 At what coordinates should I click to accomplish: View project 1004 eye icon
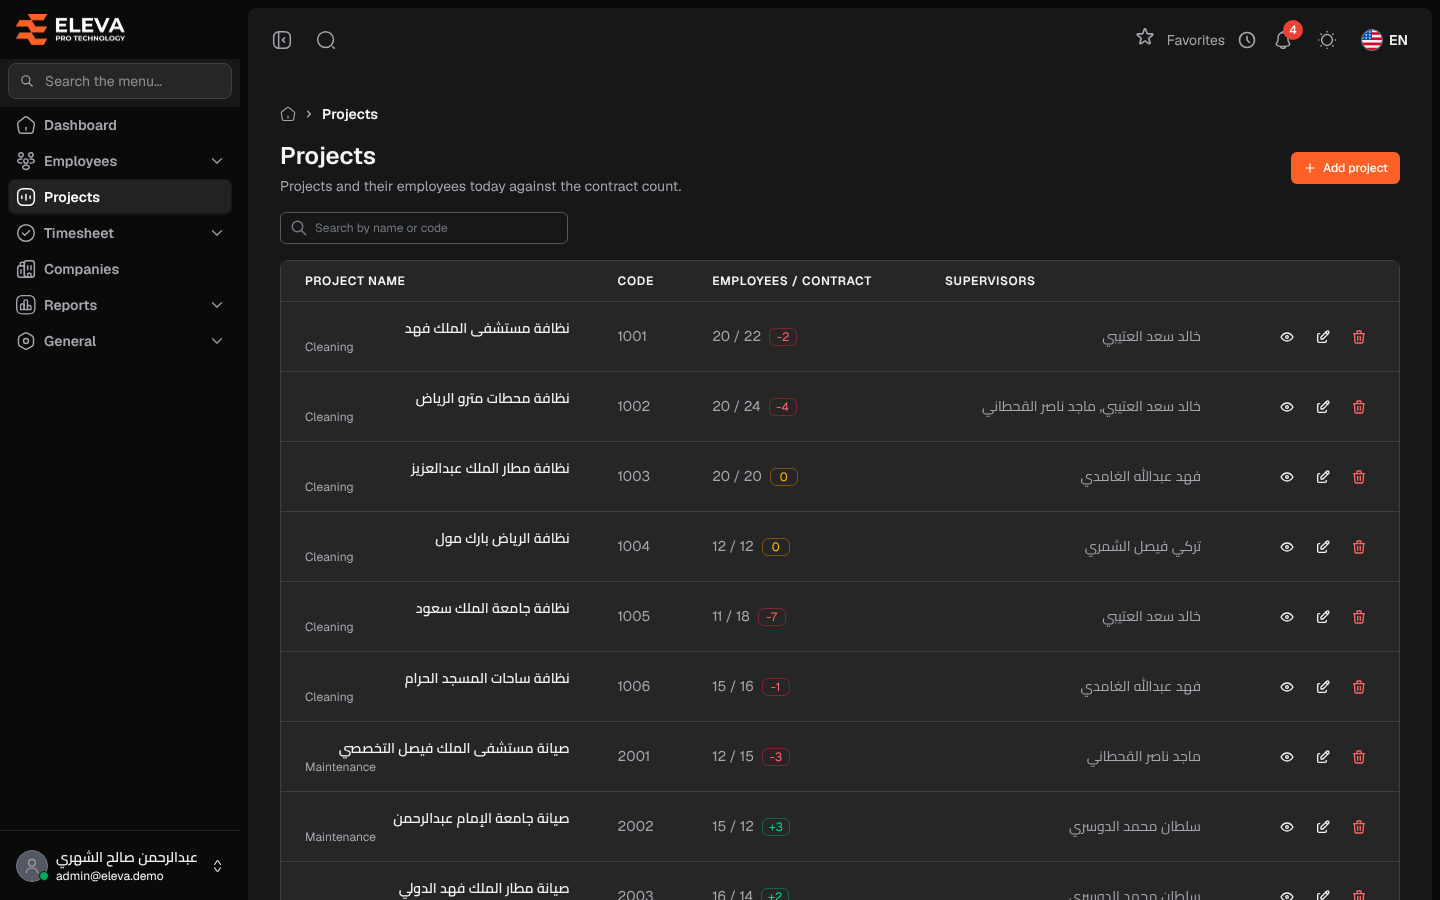coord(1287,547)
